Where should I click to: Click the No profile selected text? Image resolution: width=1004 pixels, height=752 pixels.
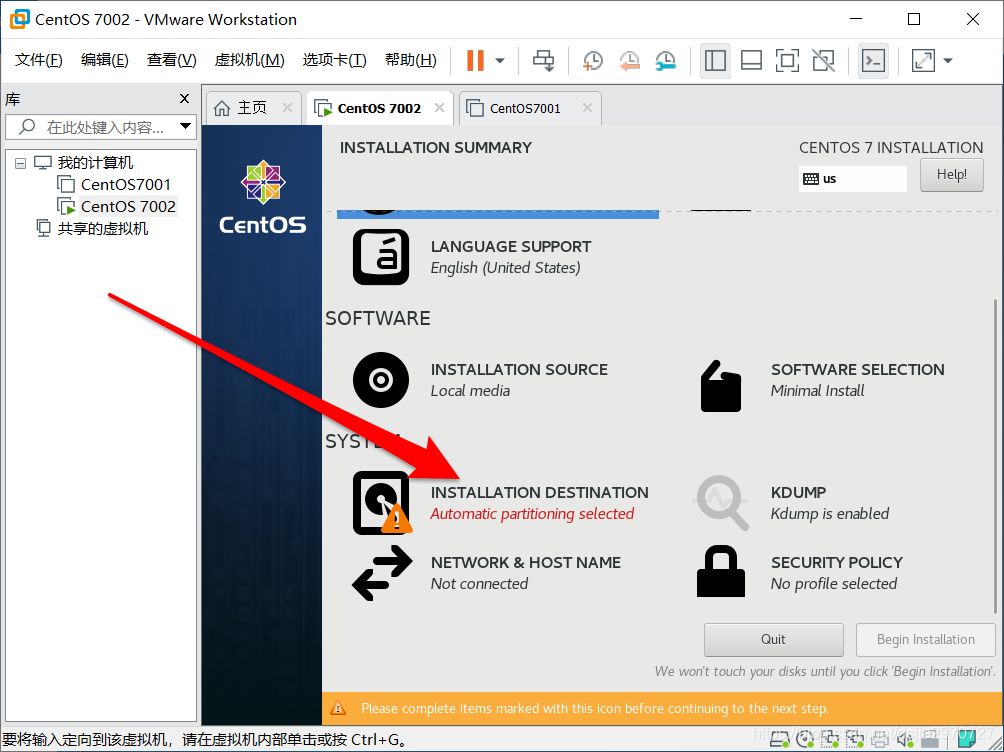click(x=834, y=584)
